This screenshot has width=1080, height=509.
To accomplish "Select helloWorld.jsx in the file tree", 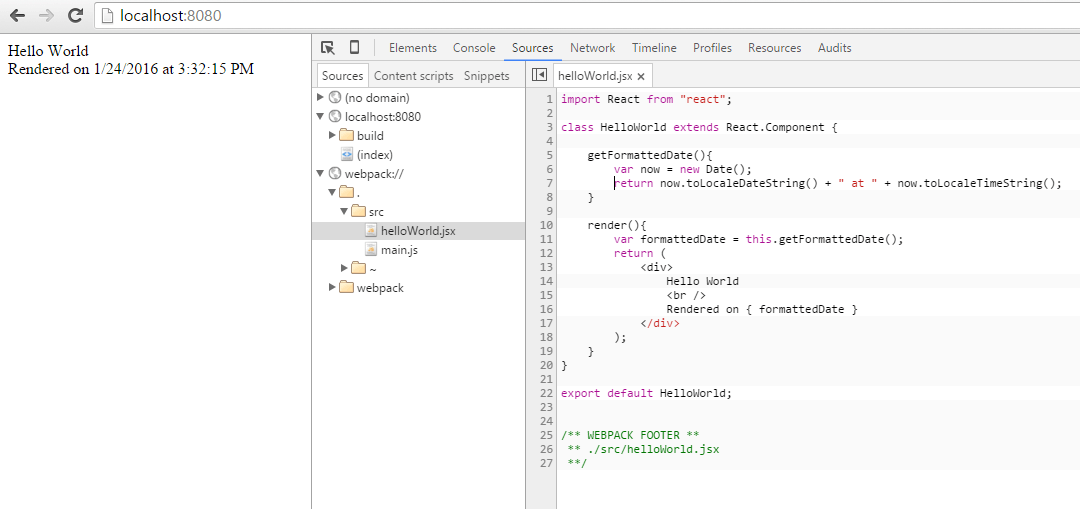I will (418, 231).
